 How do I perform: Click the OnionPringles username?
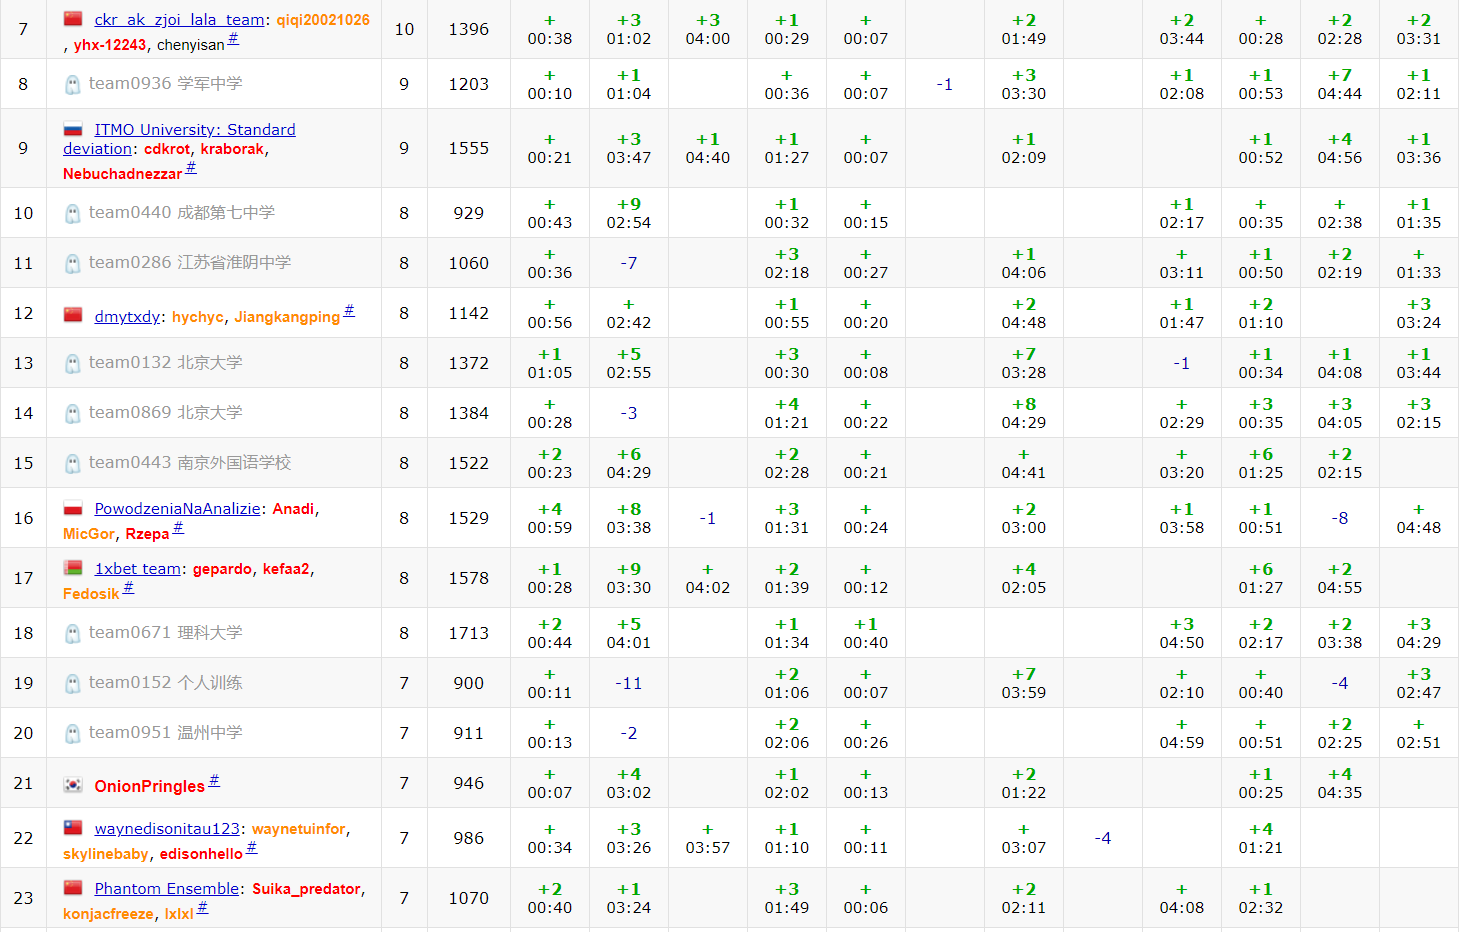click(149, 786)
